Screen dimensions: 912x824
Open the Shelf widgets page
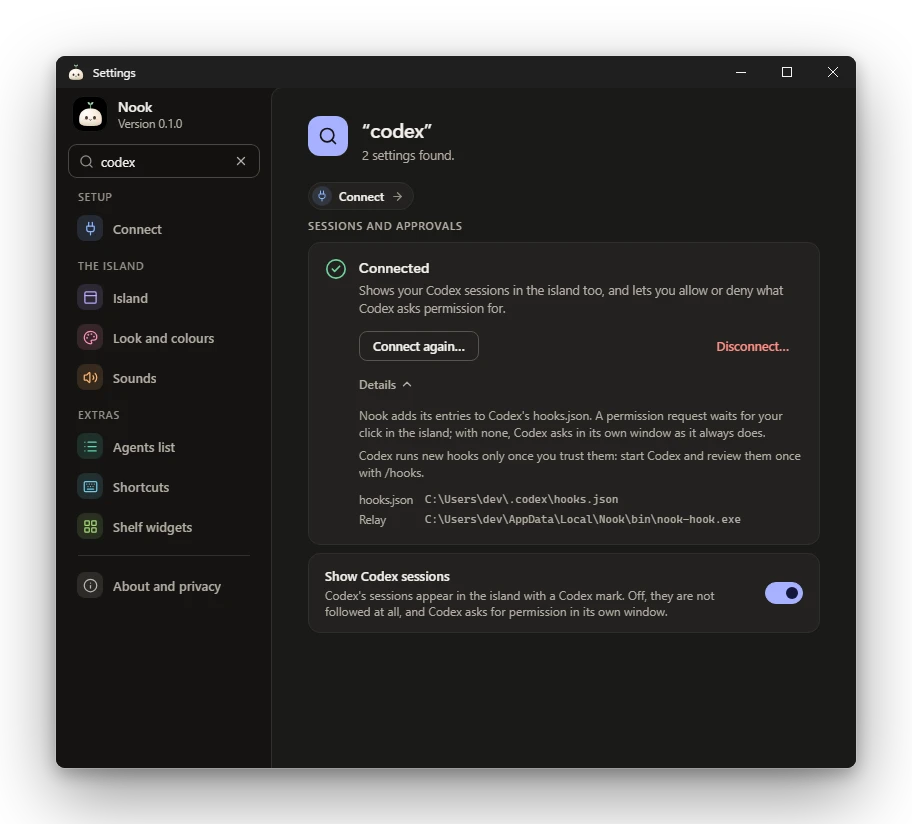152,527
